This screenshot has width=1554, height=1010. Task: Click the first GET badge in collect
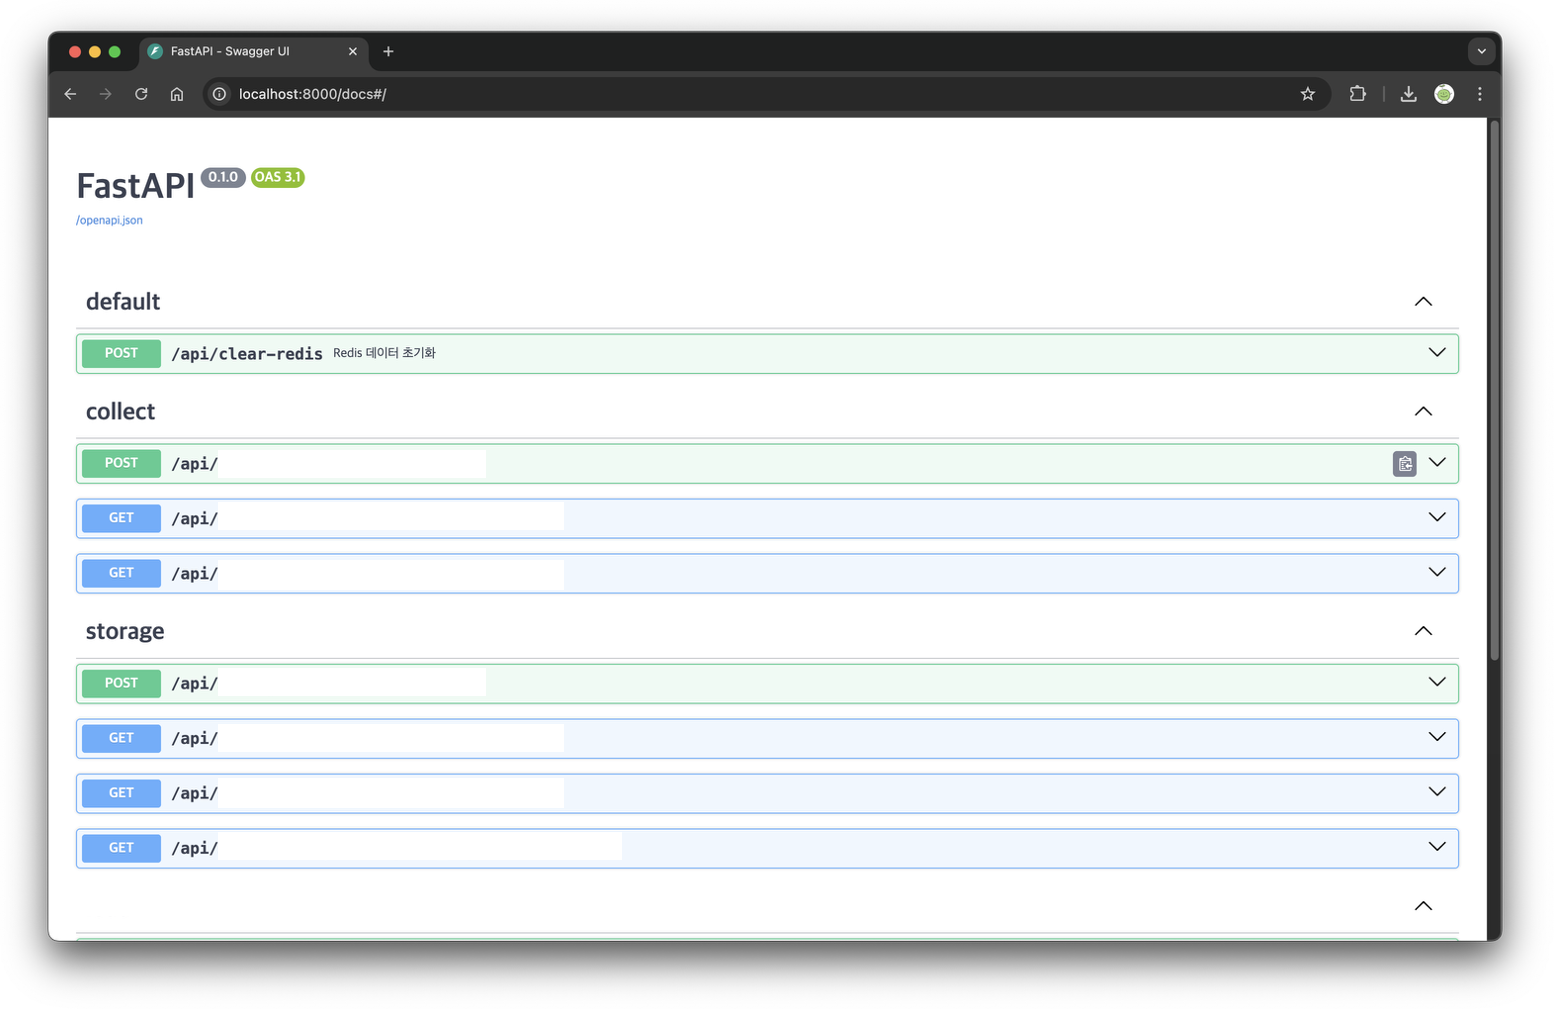(121, 519)
